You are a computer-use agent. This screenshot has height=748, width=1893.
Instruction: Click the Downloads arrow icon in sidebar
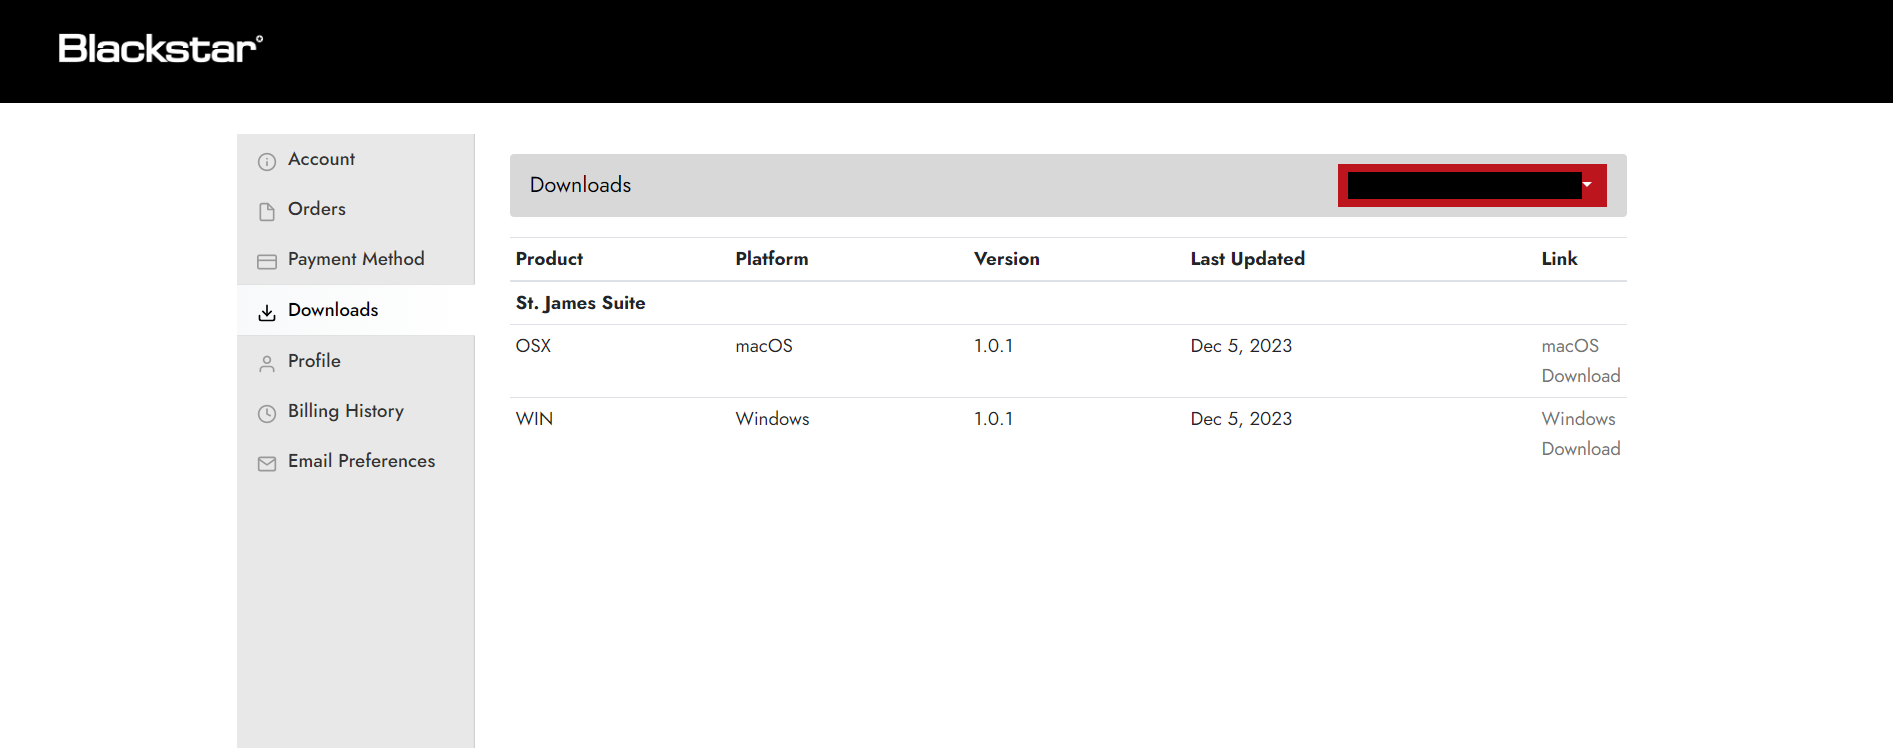(x=267, y=312)
